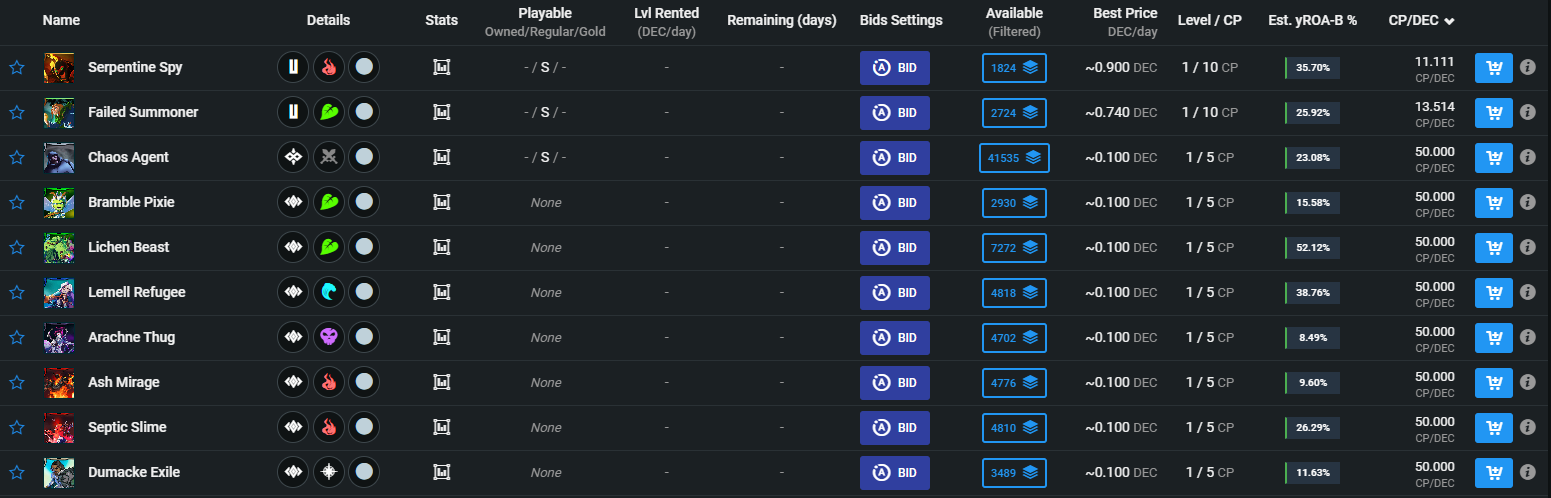
Task: Add Failed Summoner rental to cart
Action: (1494, 113)
